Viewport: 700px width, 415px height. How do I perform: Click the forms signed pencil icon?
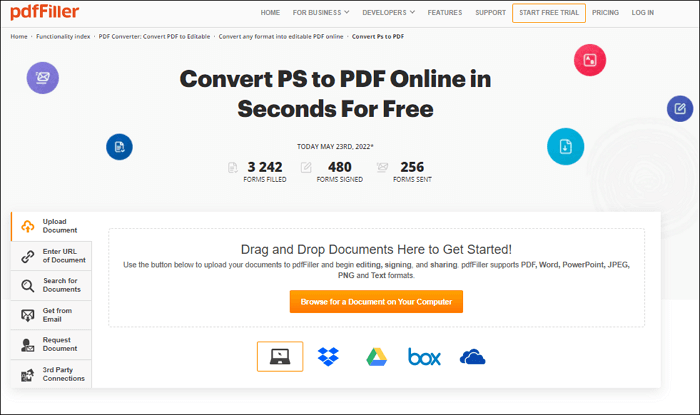306,167
